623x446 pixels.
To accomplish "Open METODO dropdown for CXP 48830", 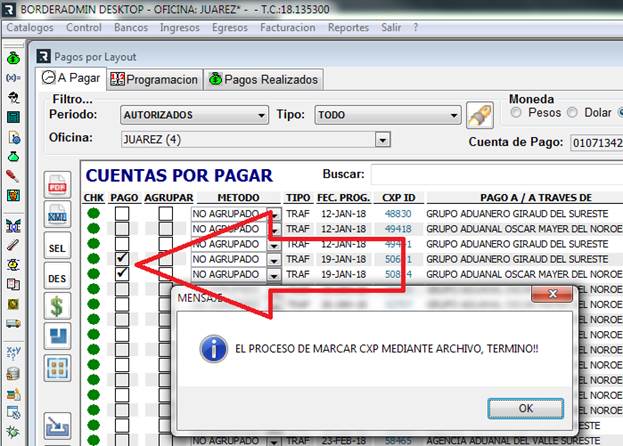I will [274, 214].
